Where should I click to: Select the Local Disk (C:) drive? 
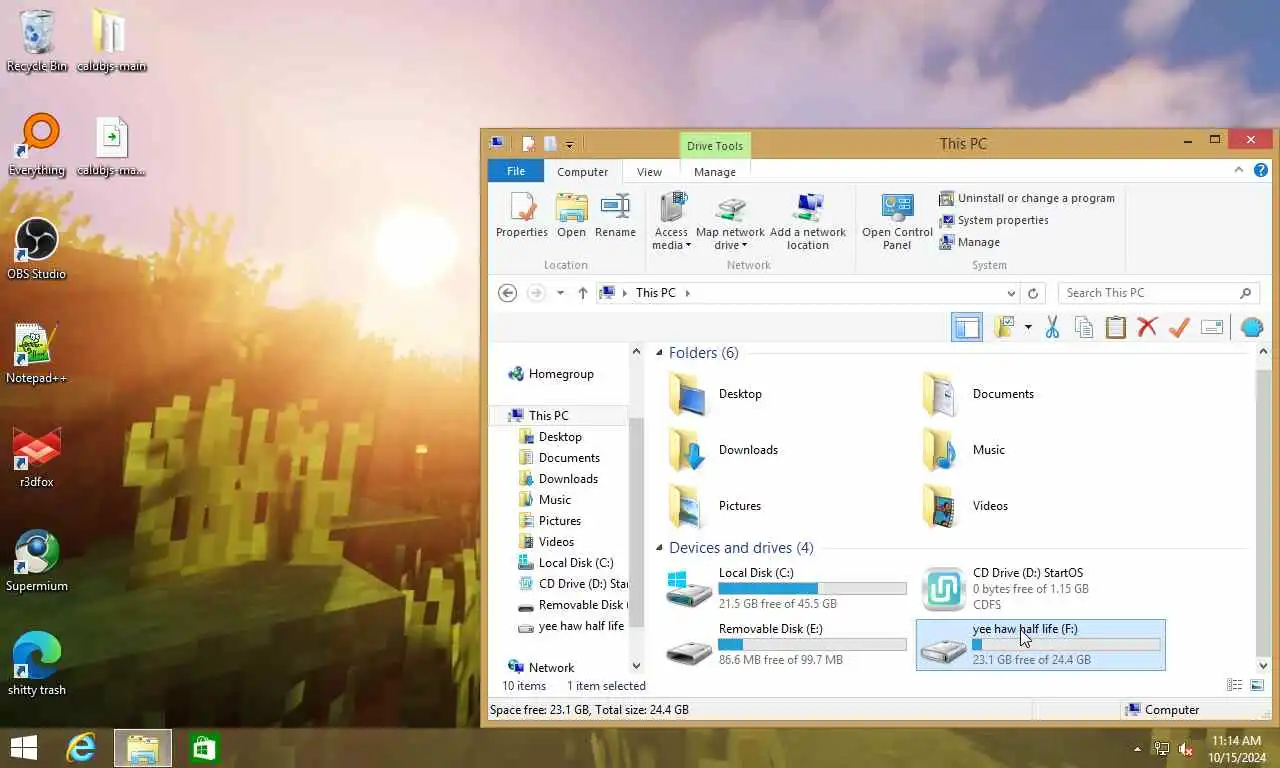786,589
